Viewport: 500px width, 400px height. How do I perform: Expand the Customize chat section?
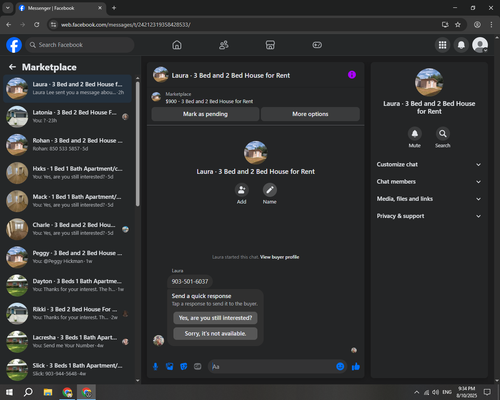click(x=429, y=164)
